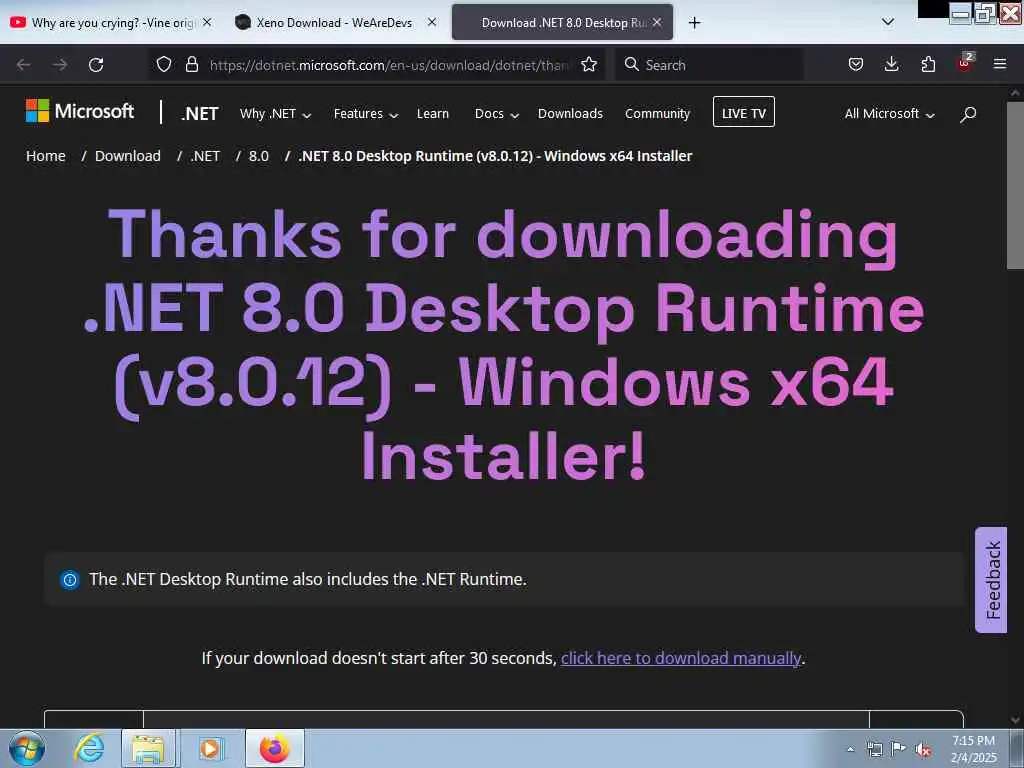The height and width of the screenshot is (768, 1024).
Task: Open a new browser tab
Action: (694, 23)
